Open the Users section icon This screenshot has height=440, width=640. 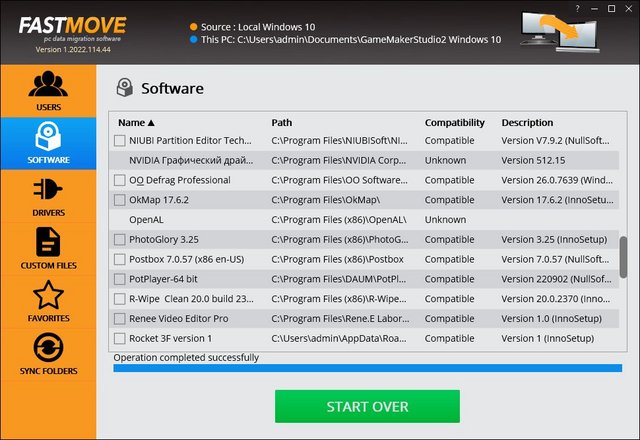tap(48, 84)
